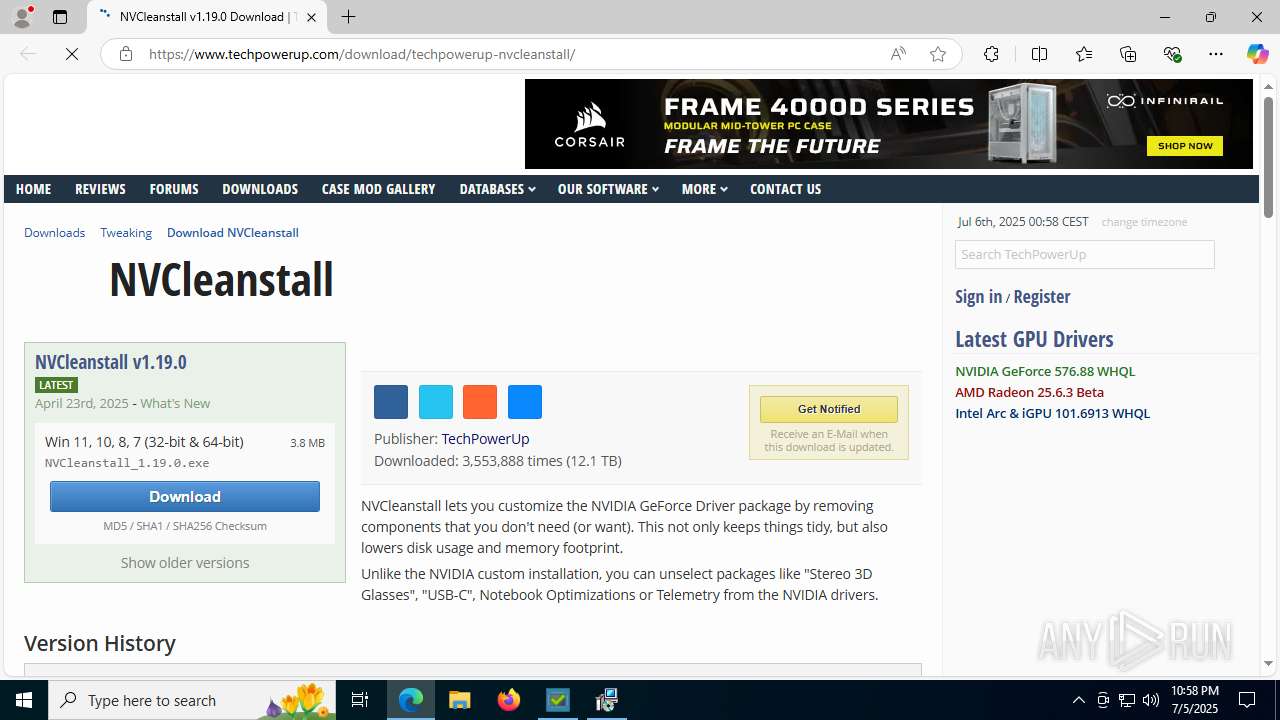Click the Get Notified button
This screenshot has height=720, width=1280.
829,409
